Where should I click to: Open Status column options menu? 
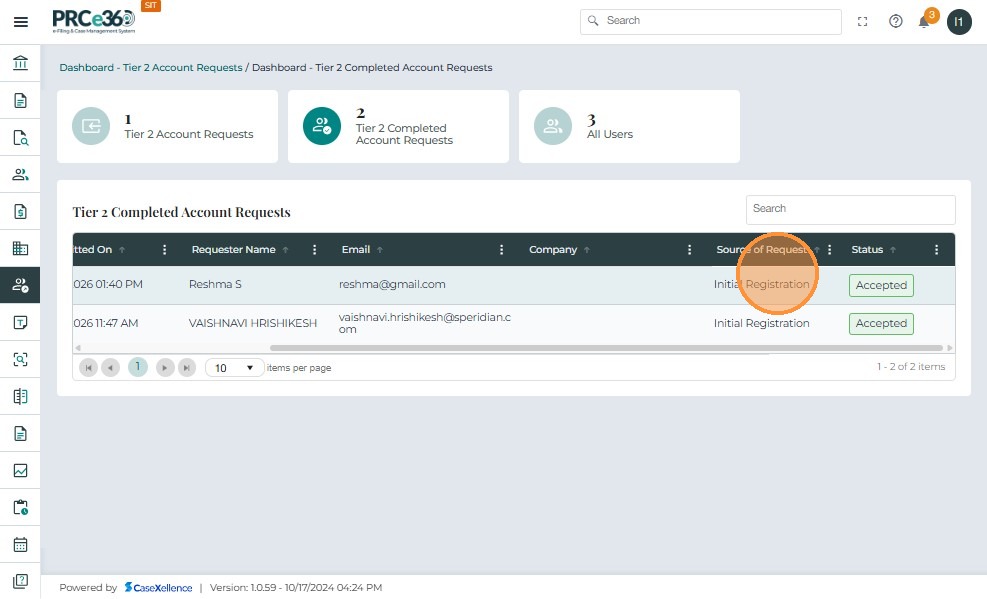pos(936,250)
